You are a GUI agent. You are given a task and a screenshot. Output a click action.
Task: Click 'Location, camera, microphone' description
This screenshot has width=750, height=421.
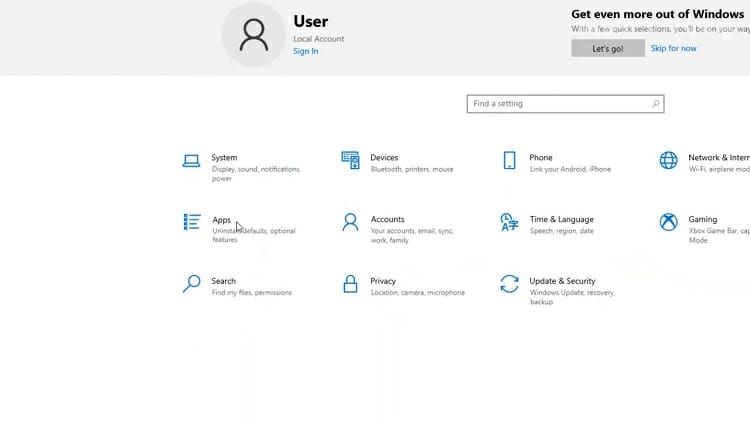coord(418,292)
